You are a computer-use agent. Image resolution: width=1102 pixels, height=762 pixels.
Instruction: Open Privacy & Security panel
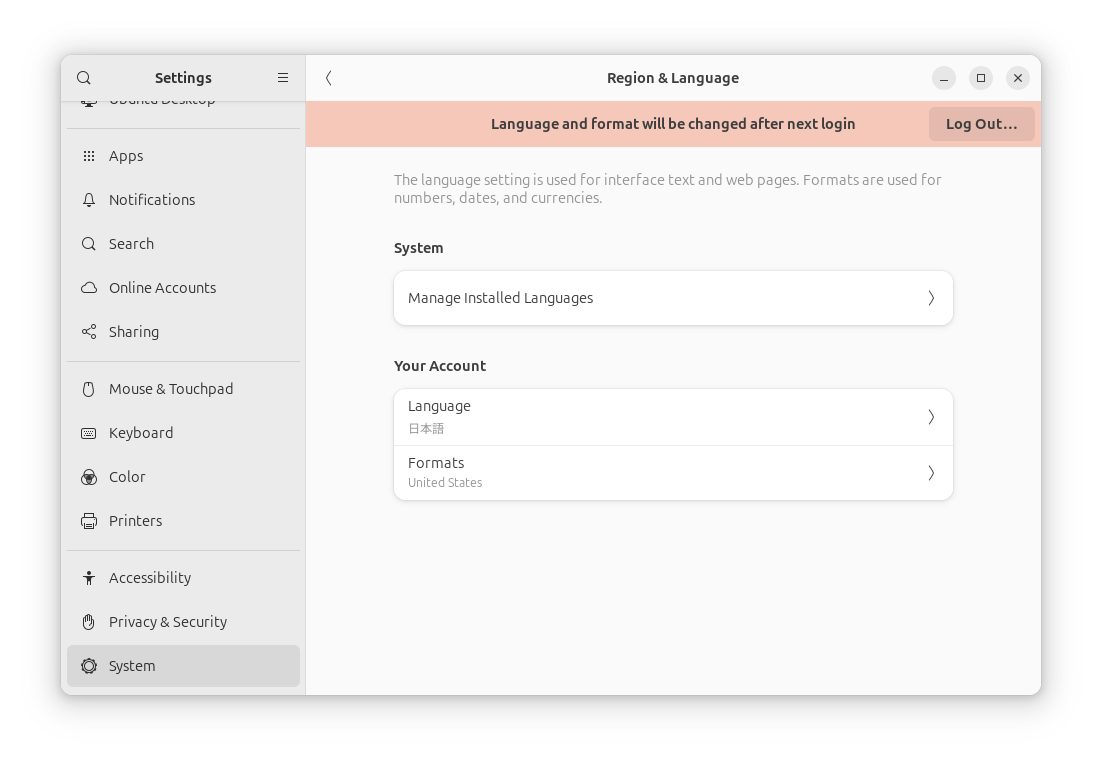point(183,622)
